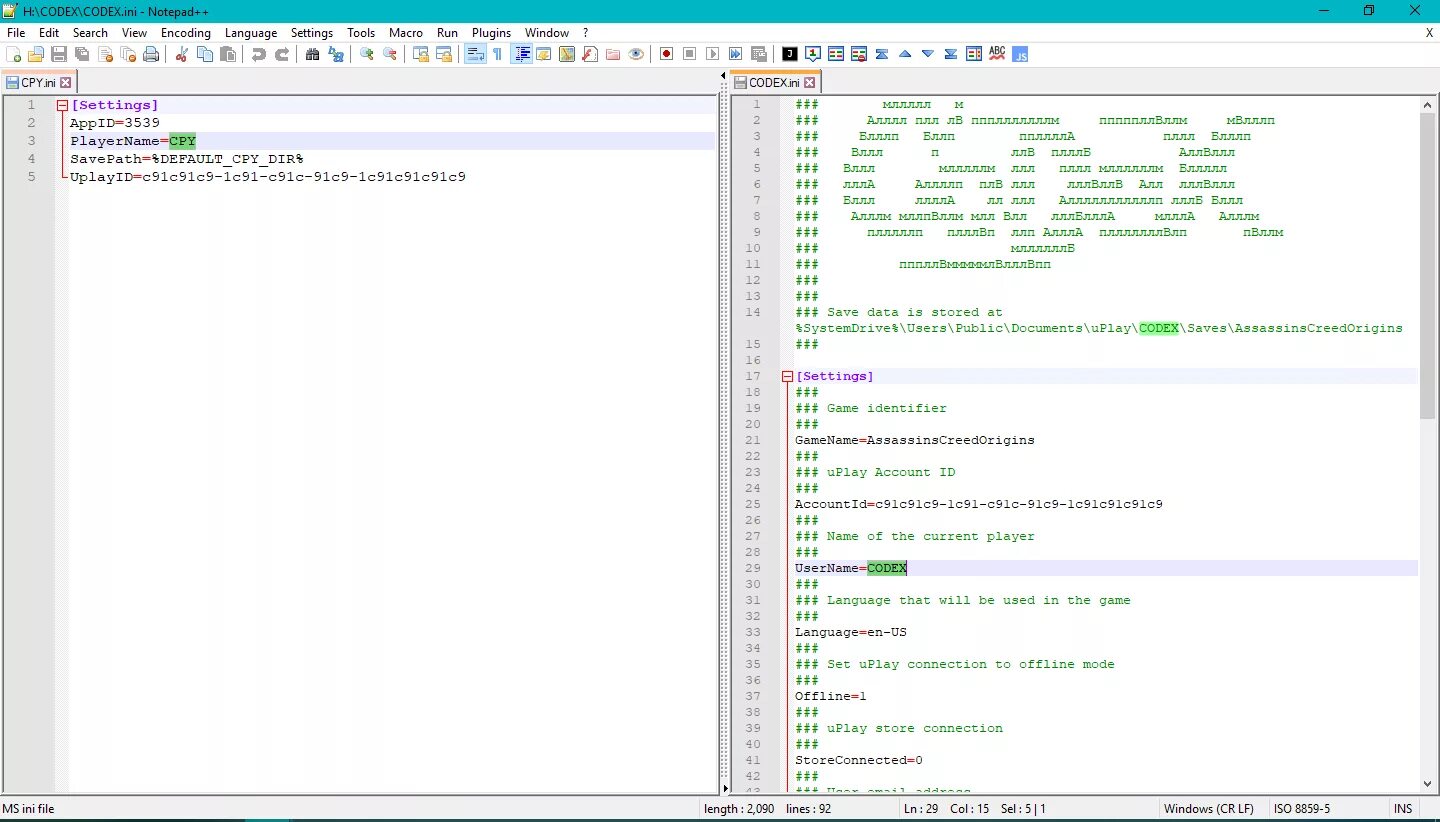Print the document with the printer icon
This screenshot has height=822, width=1440.
point(151,54)
